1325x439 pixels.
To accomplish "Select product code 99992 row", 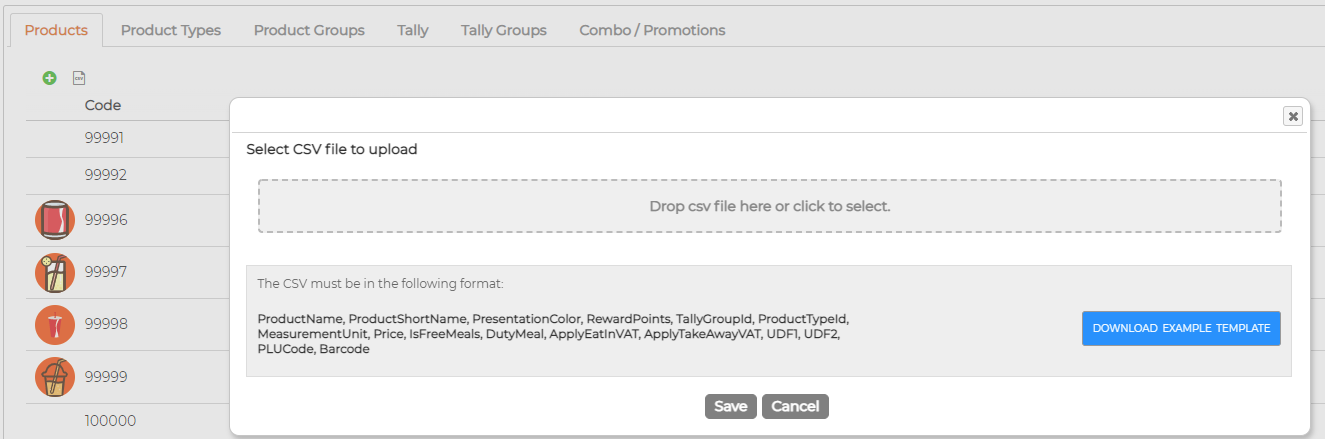I will (x=128, y=175).
